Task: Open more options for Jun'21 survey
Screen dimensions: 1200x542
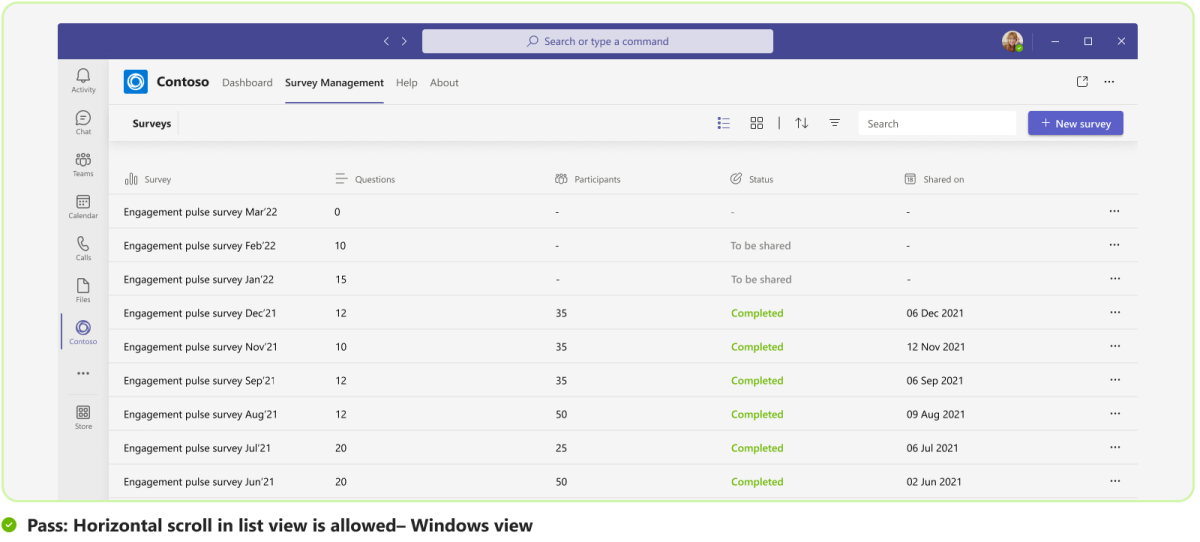Action: pyautogui.click(x=1114, y=482)
